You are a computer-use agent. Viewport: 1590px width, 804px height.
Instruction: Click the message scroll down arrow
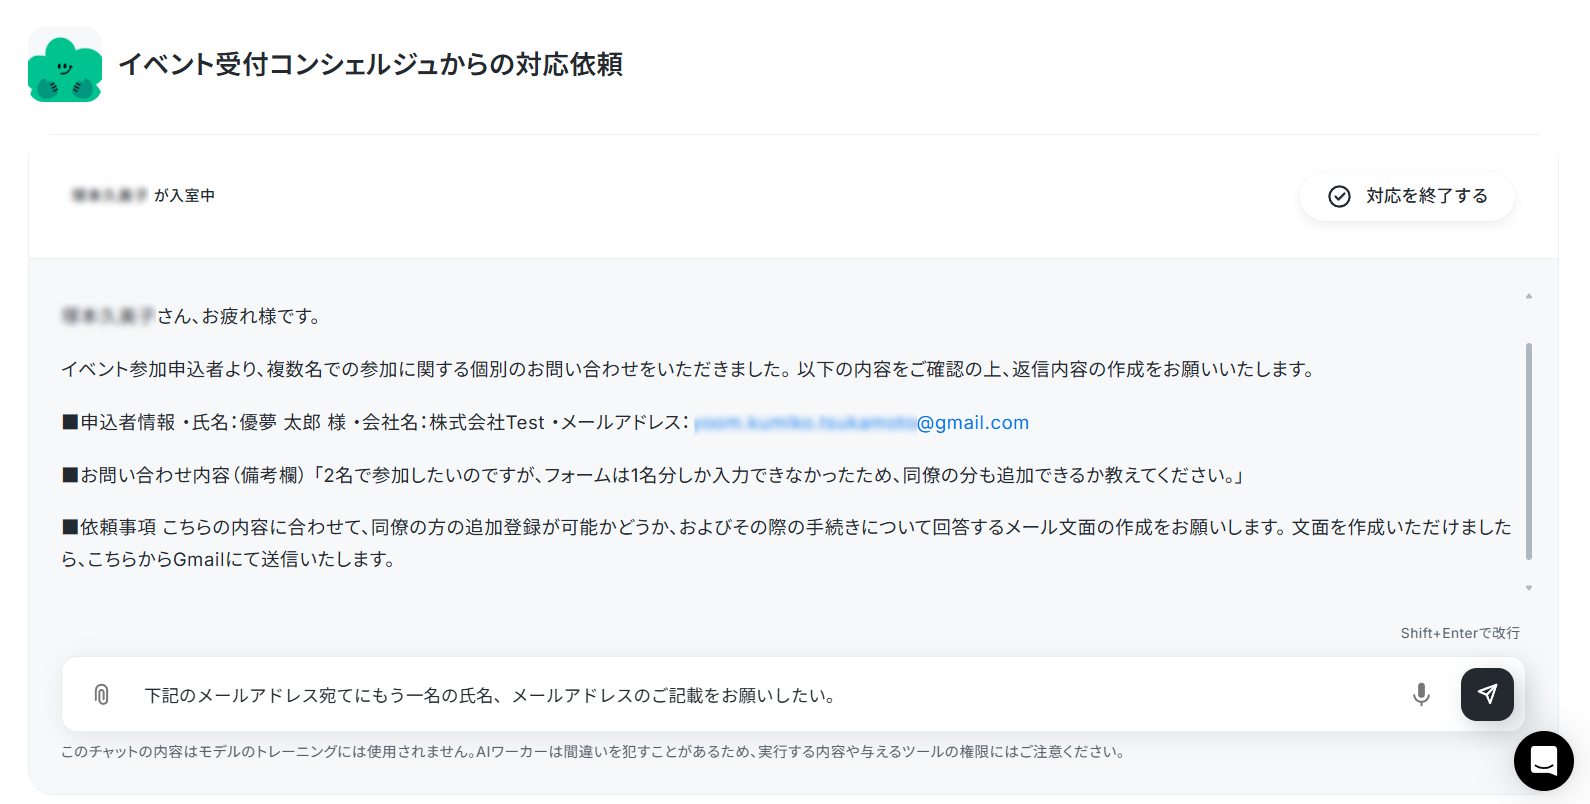coord(1528,588)
